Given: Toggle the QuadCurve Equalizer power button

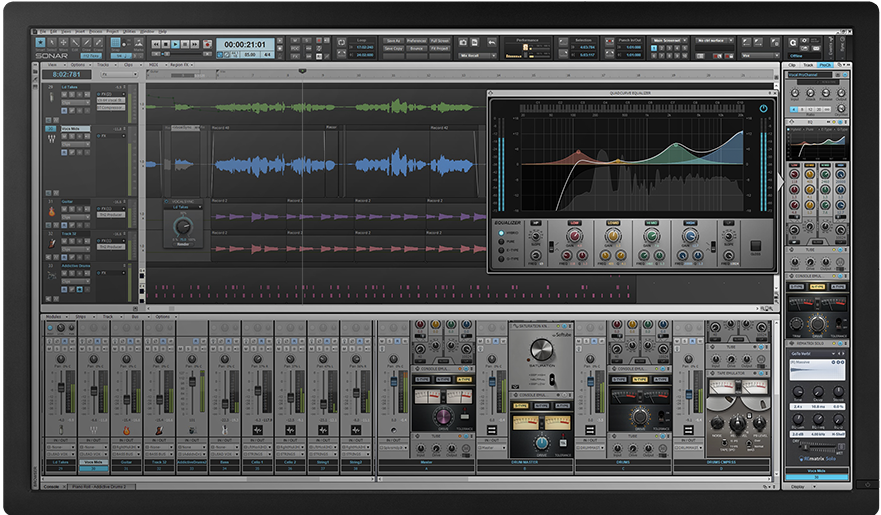Looking at the screenshot, I should point(764,107).
